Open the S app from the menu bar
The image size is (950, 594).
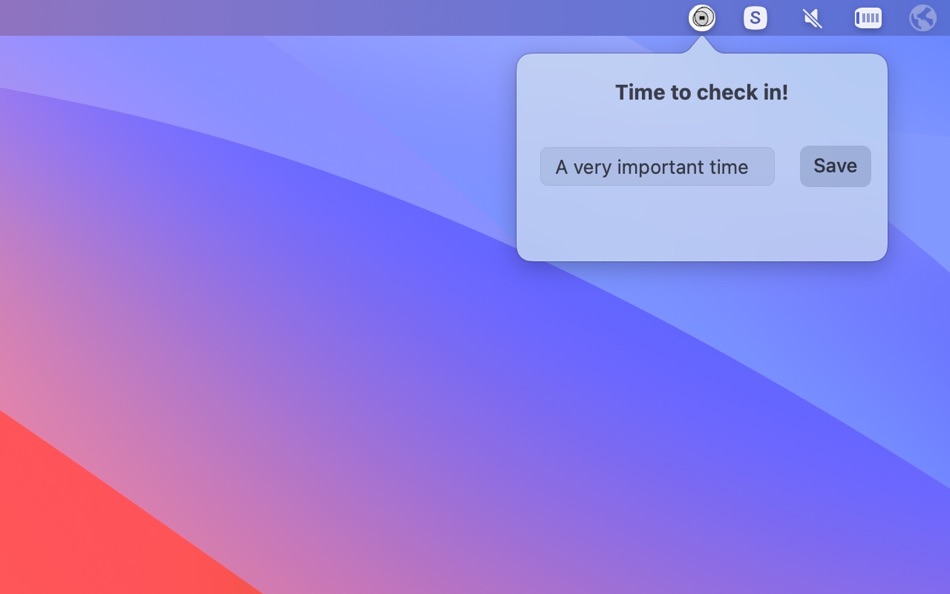pos(755,17)
